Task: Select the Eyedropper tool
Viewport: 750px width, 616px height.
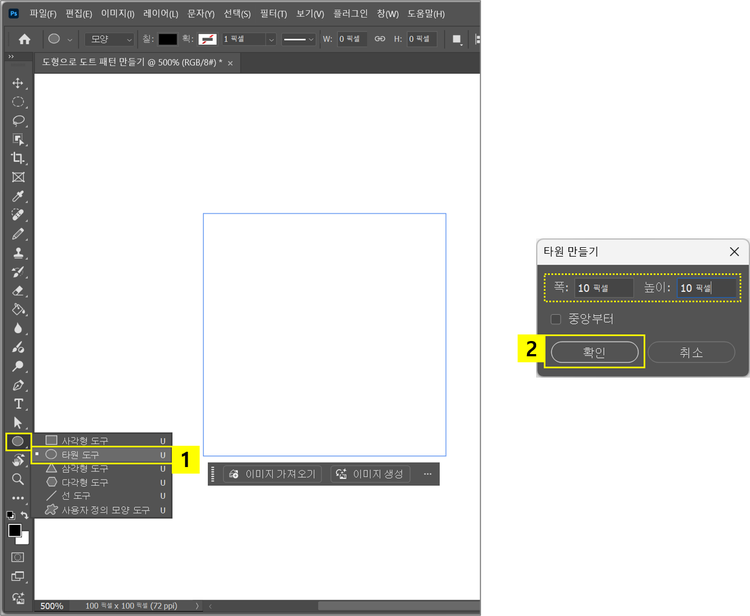Action: click(18, 196)
